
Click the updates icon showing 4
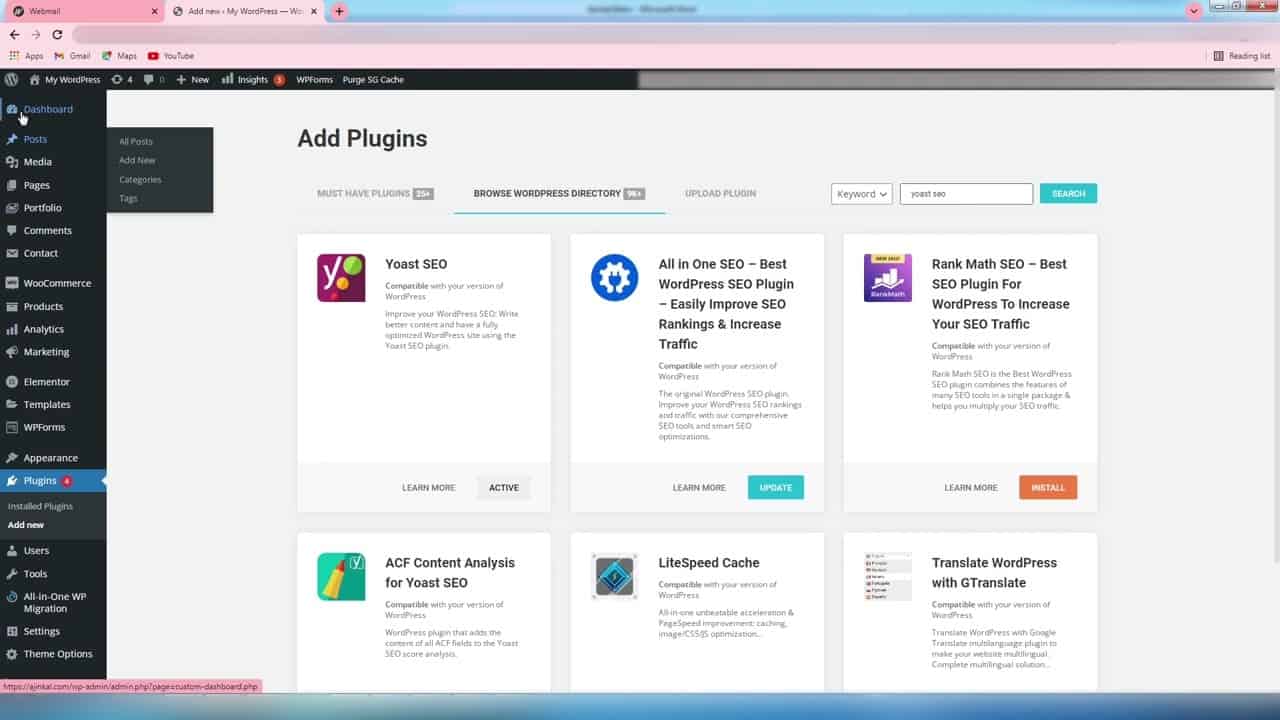[122, 79]
